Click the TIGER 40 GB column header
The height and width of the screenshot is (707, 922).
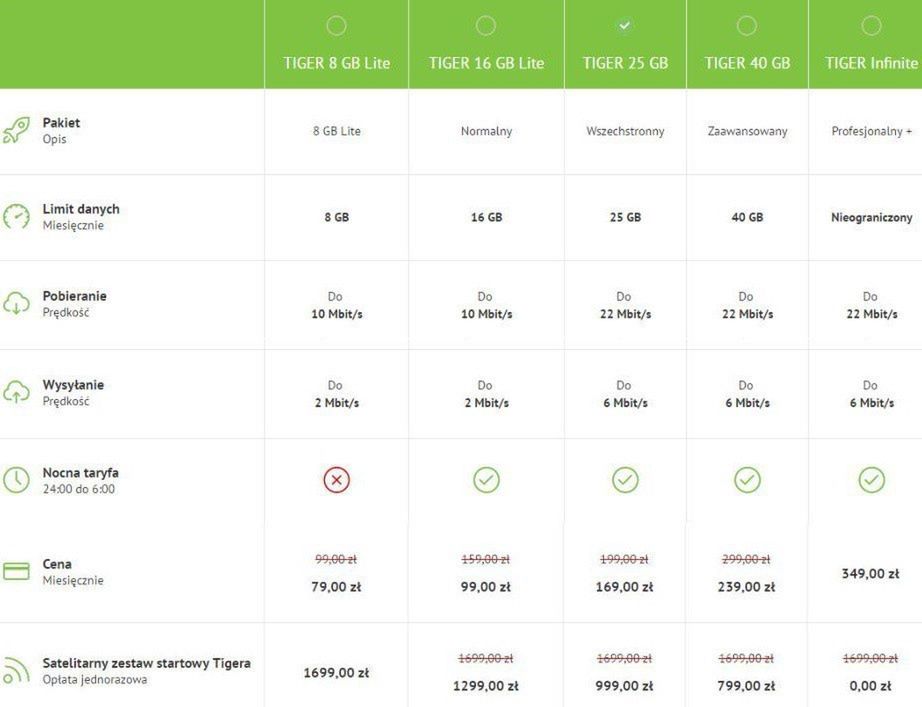747,63
